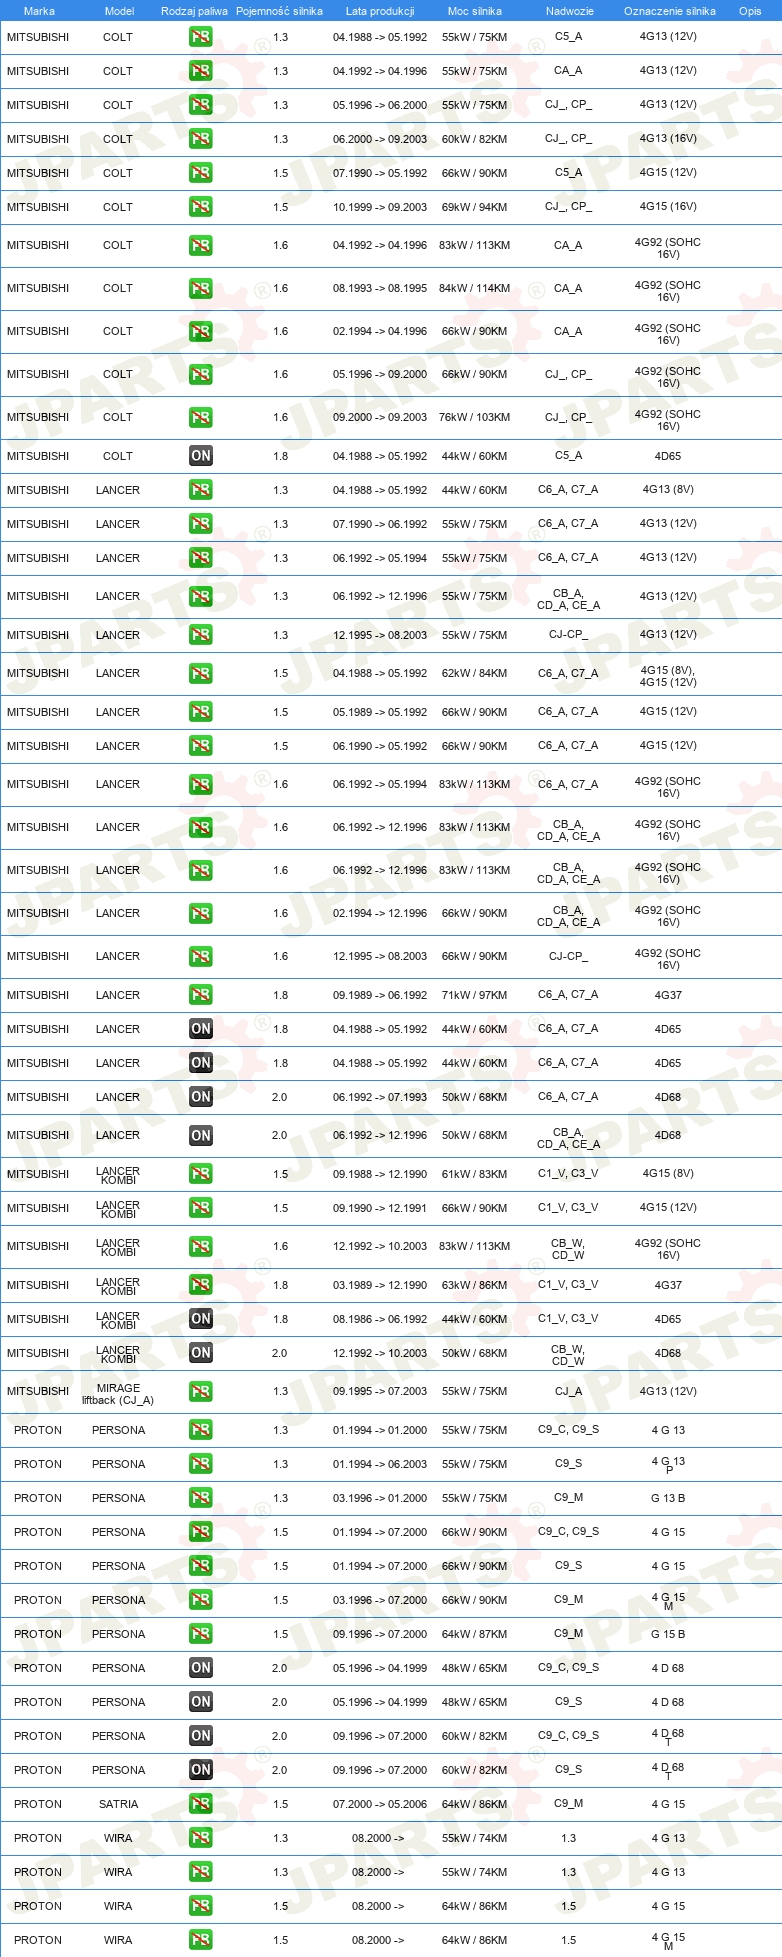
Task: Click petrol icon in COLT 1.3 C5_A row
Action: click(201, 37)
